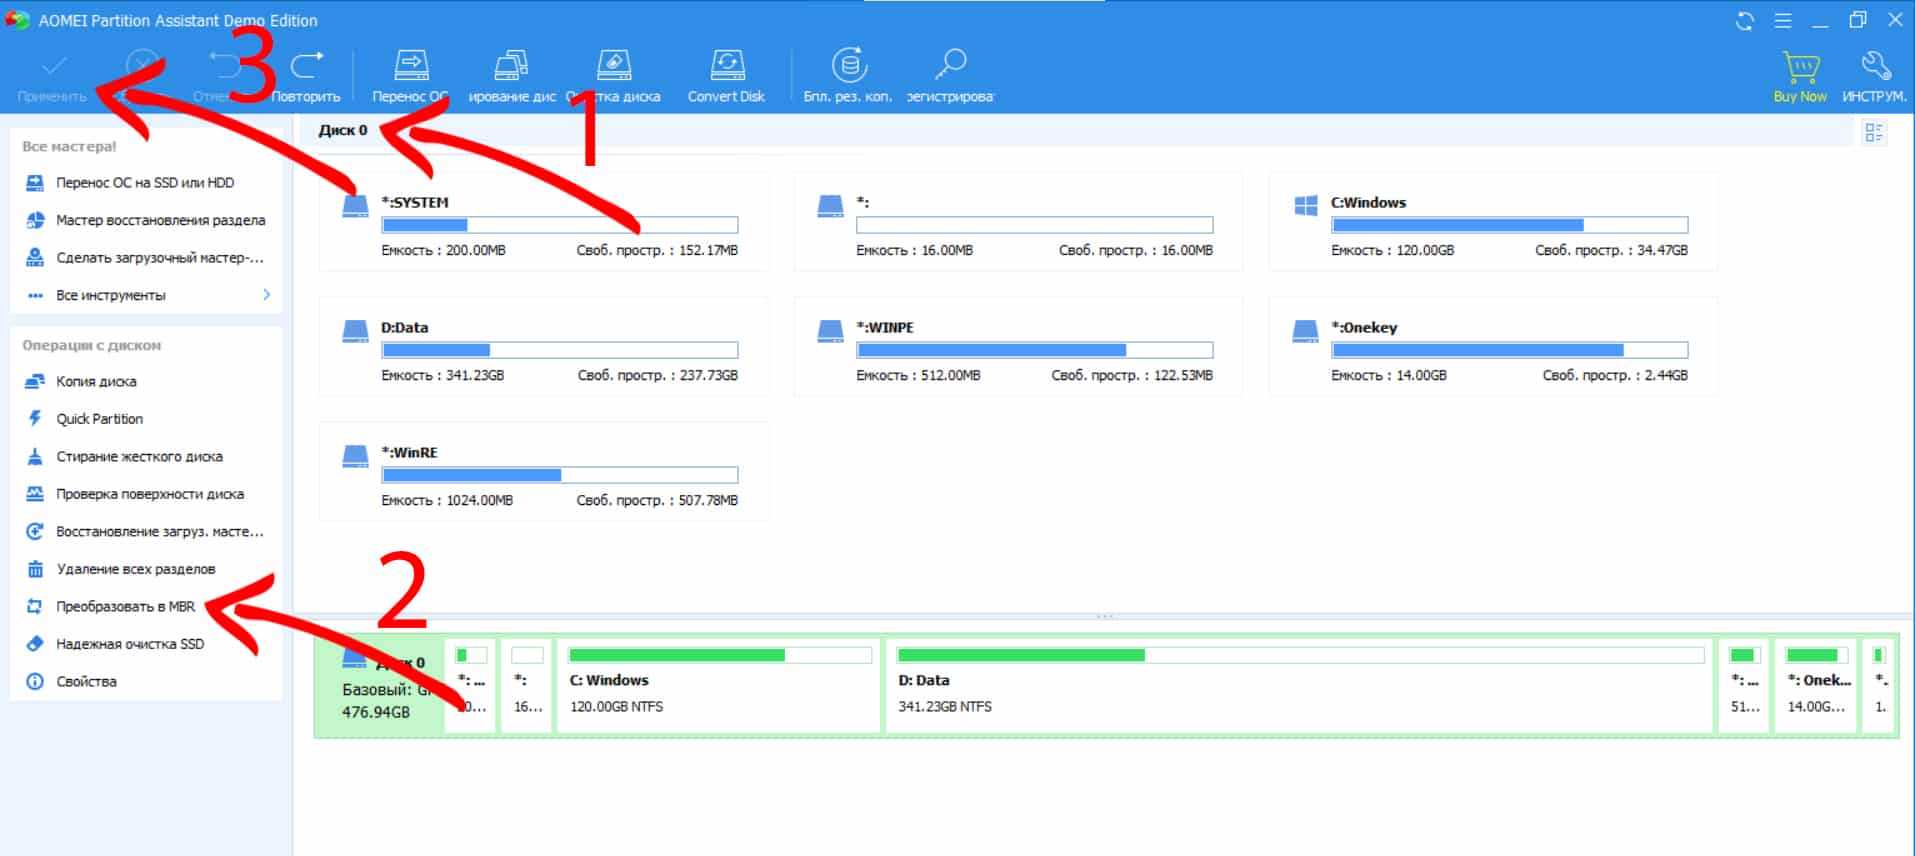Click 'Емкость : 1024.00MB' text of WinRE

(447, 500)
